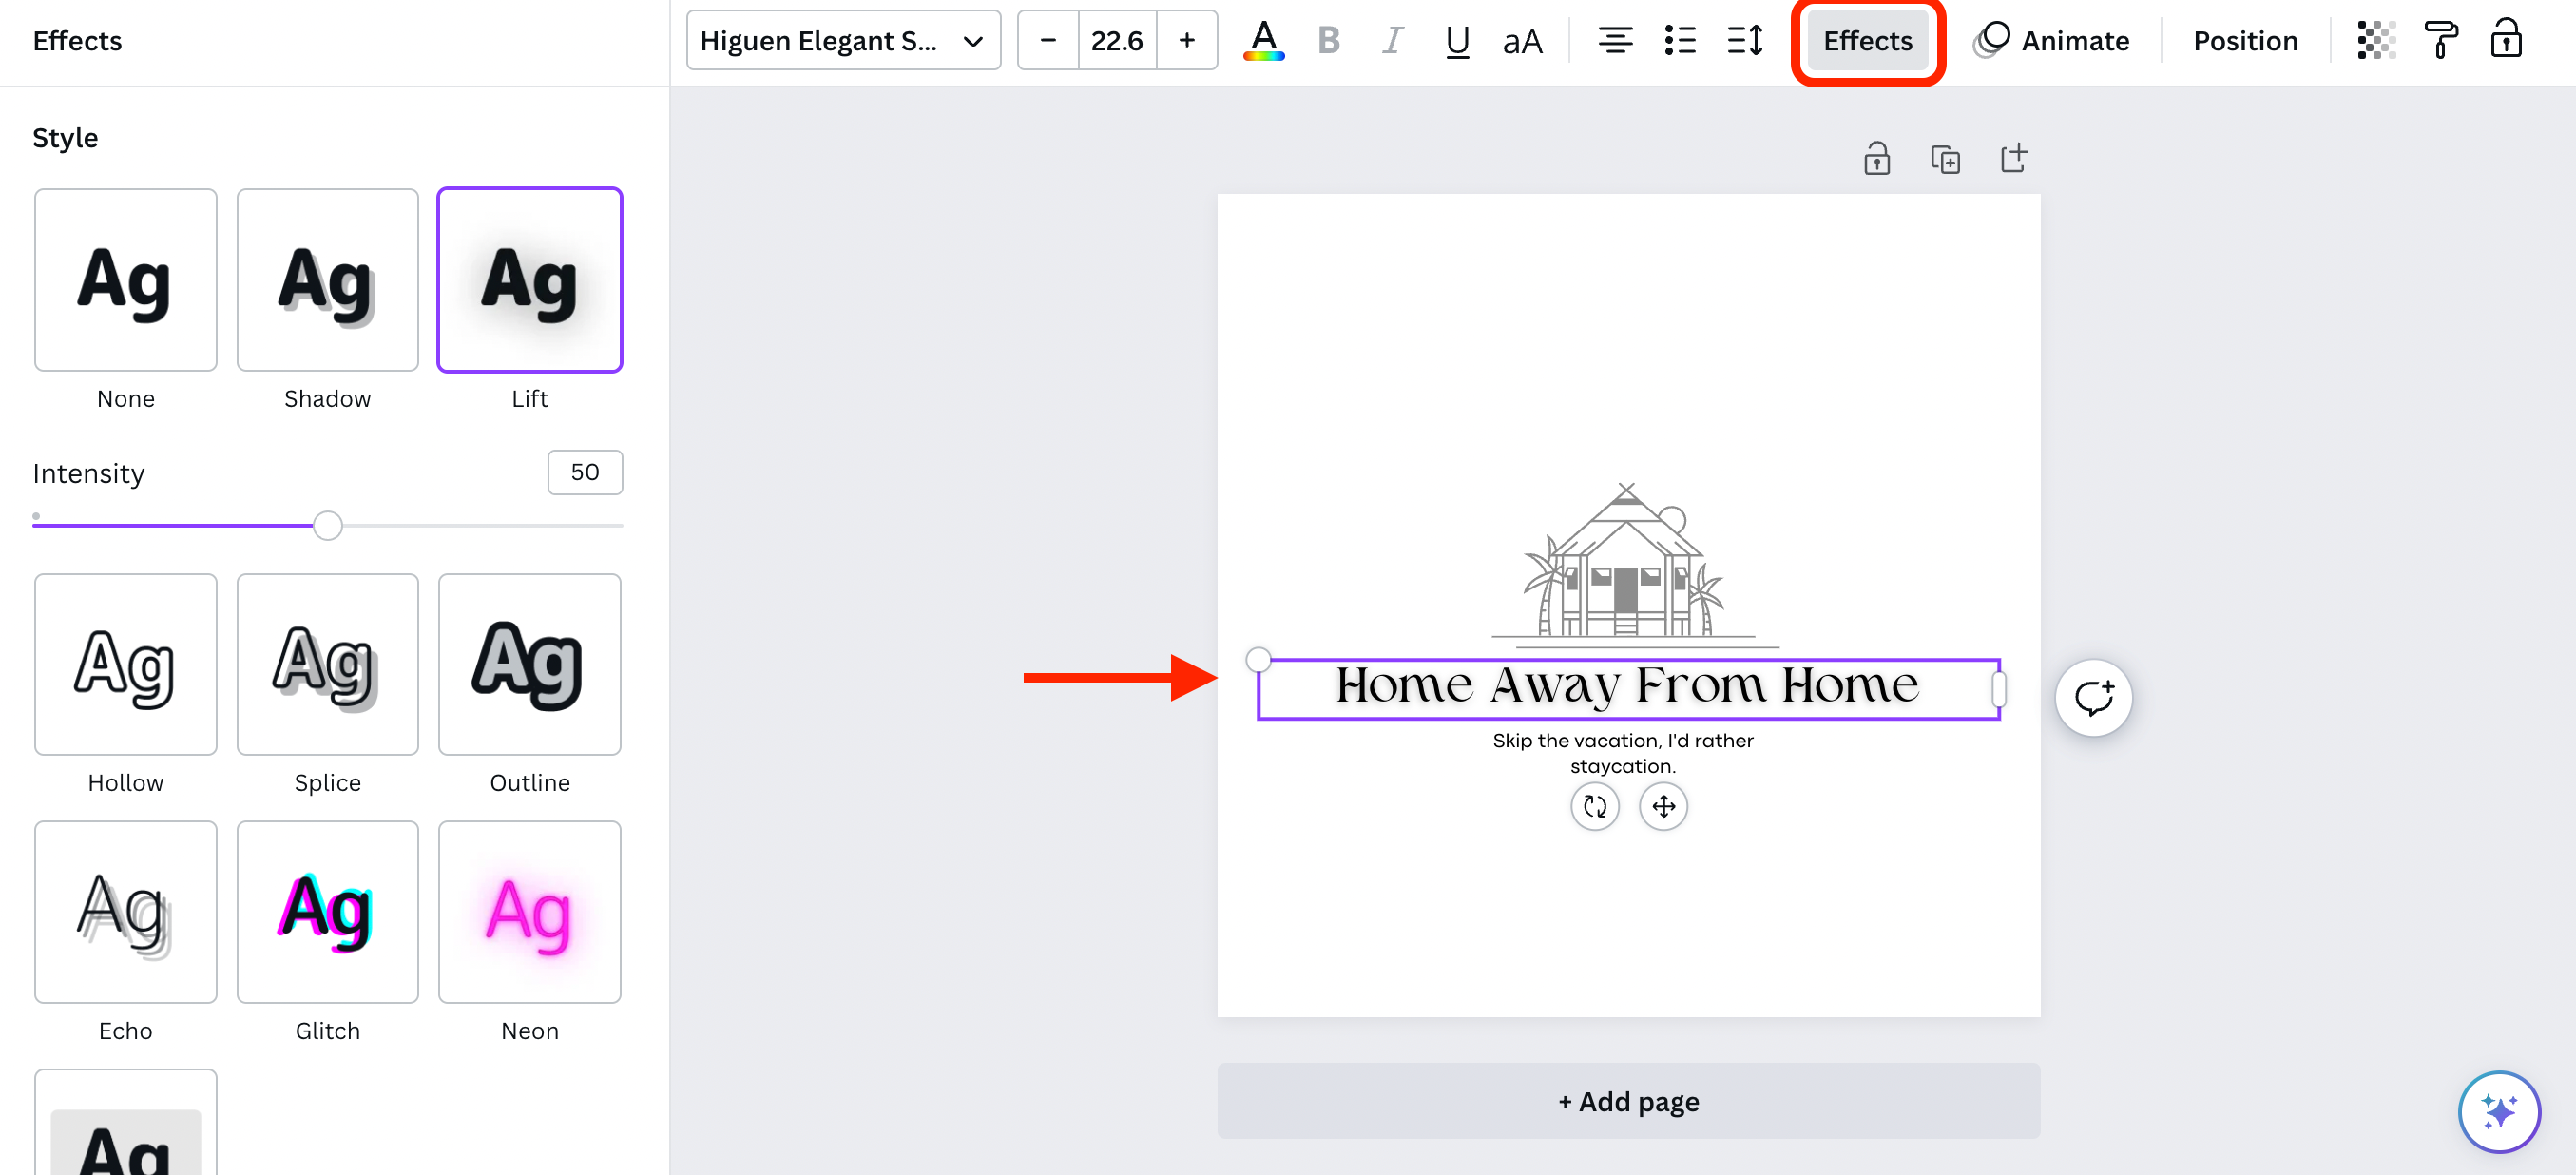Select the Lift text style
This screenshot has height=1175, width=2576.
[x=530, y=280]
